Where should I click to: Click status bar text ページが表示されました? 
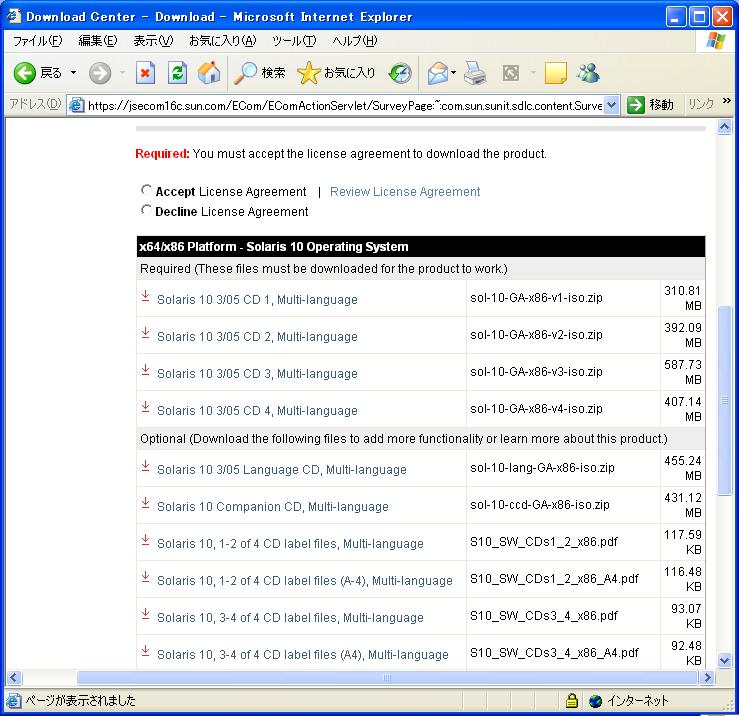[80, 700]
